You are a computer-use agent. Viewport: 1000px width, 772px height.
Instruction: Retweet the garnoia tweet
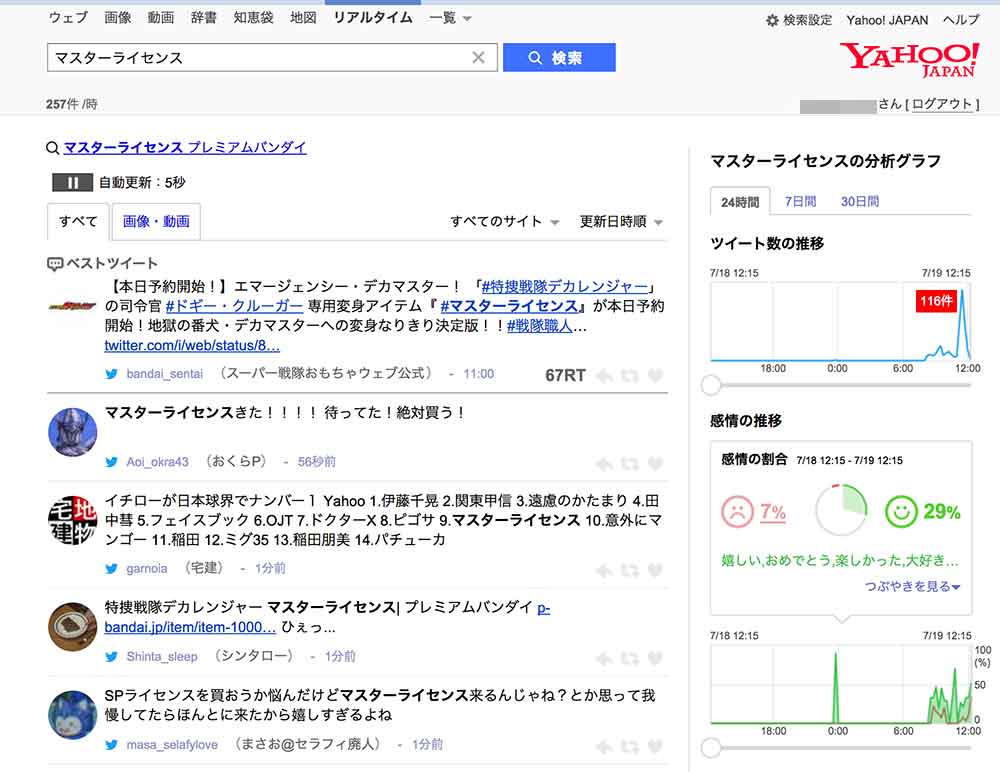point(629,570)
